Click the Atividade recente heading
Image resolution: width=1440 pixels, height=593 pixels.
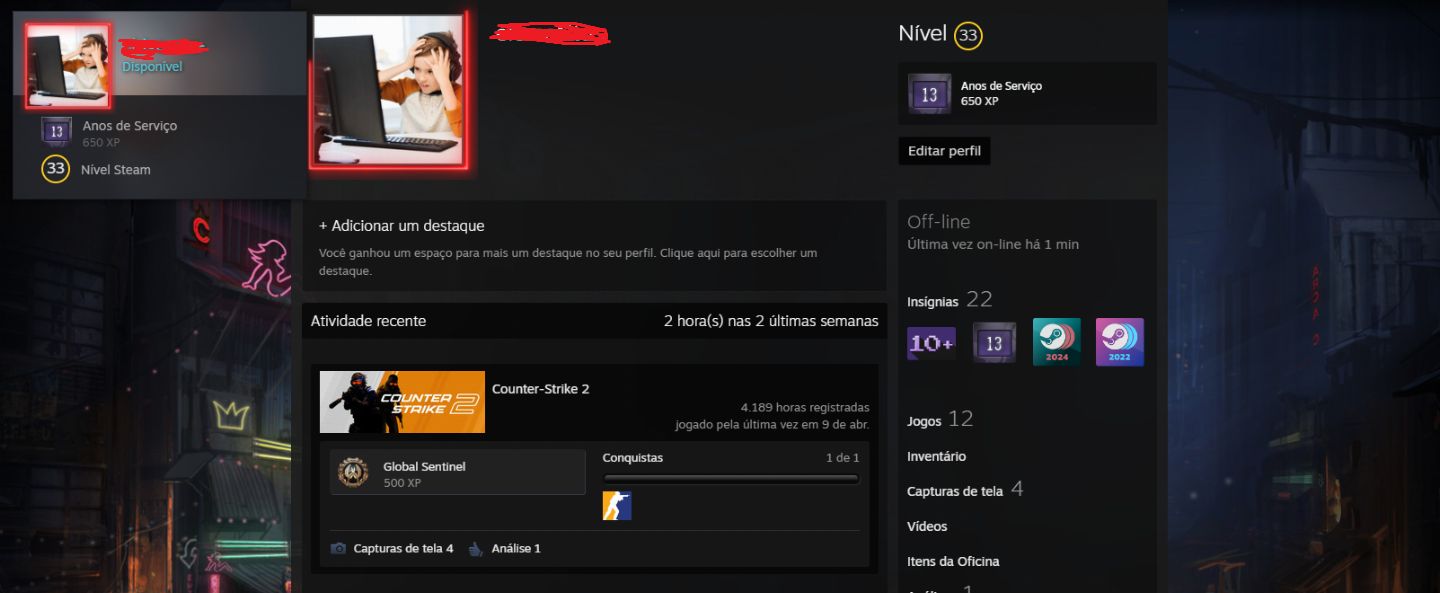click(x=368, y=321)
